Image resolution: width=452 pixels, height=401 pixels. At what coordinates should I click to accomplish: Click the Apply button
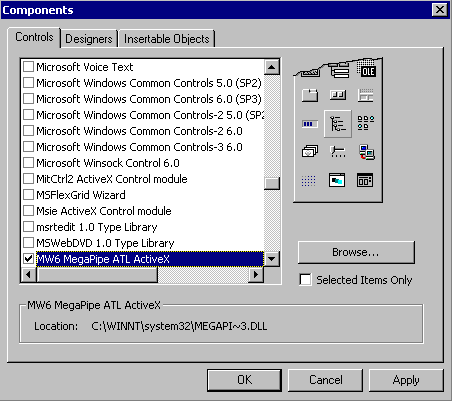(406, 380)
